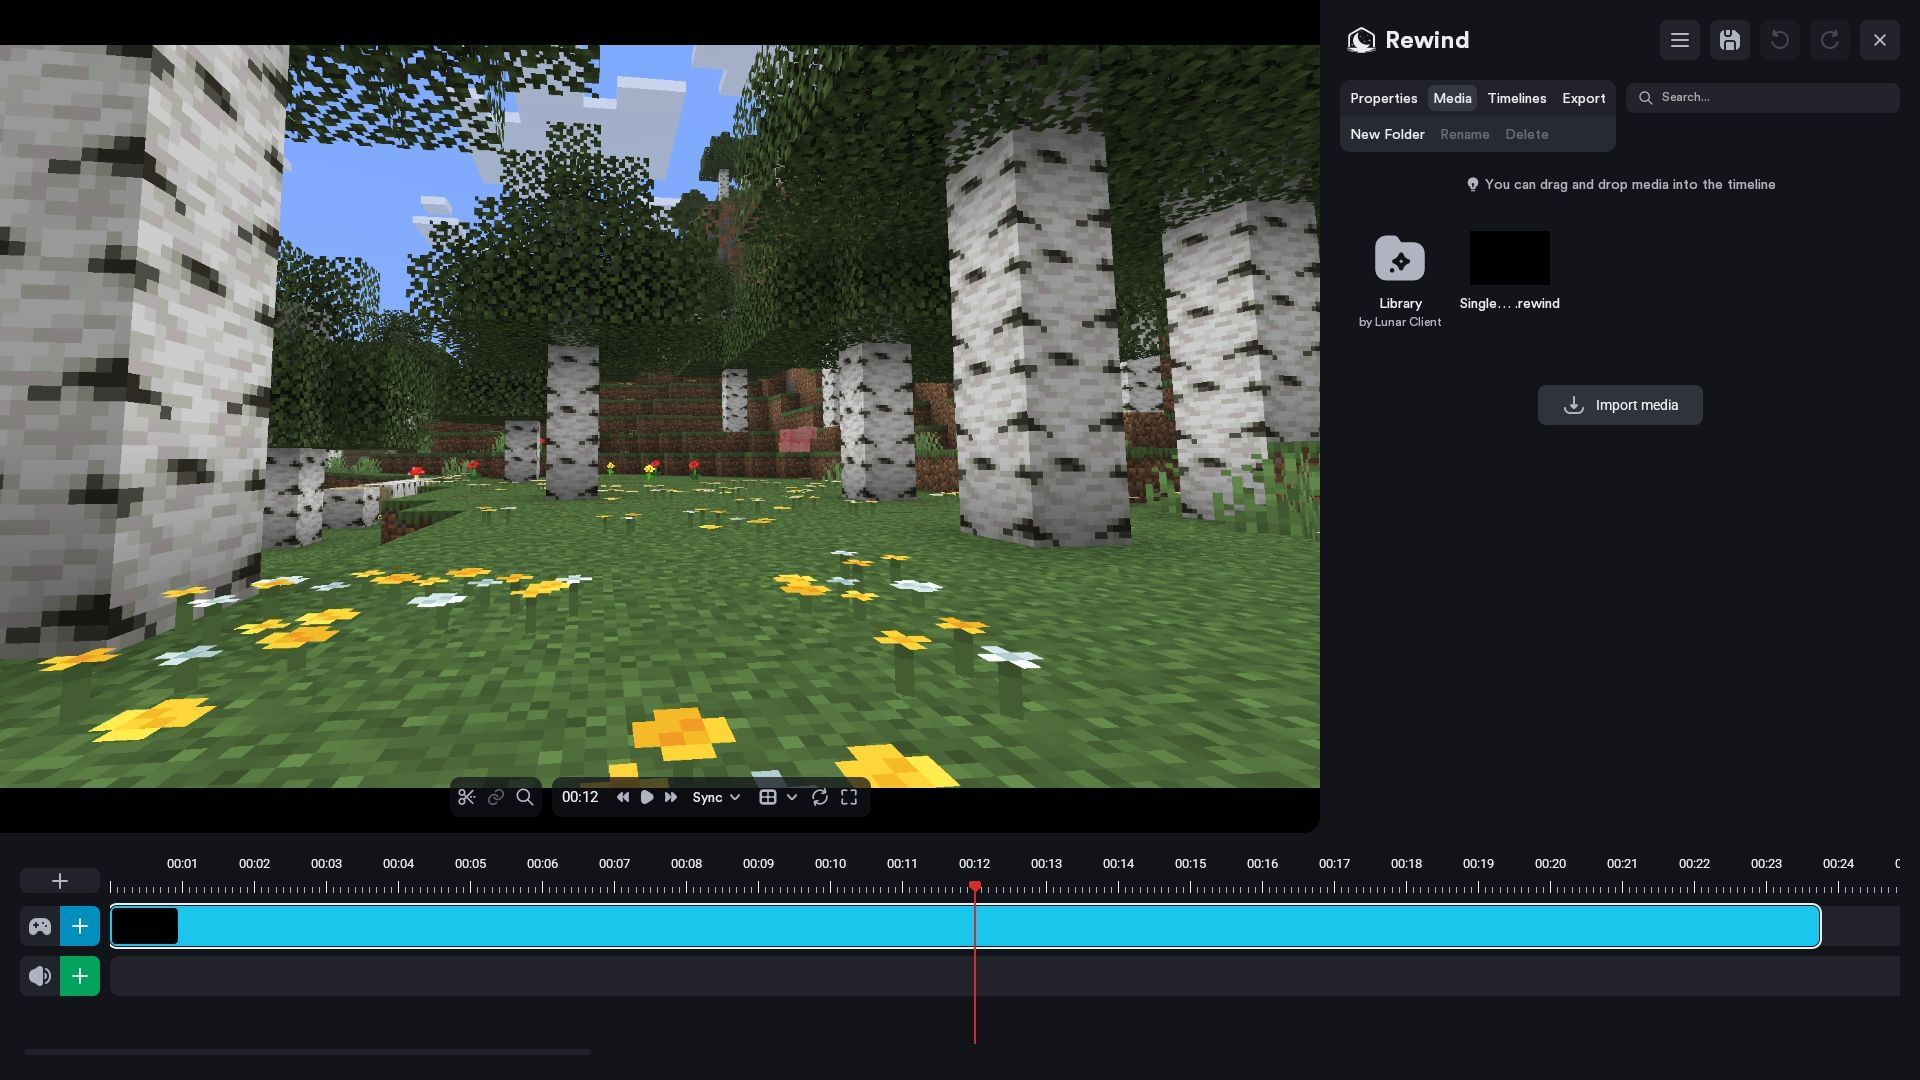Play the timeline preview

[x=647, y=797]
